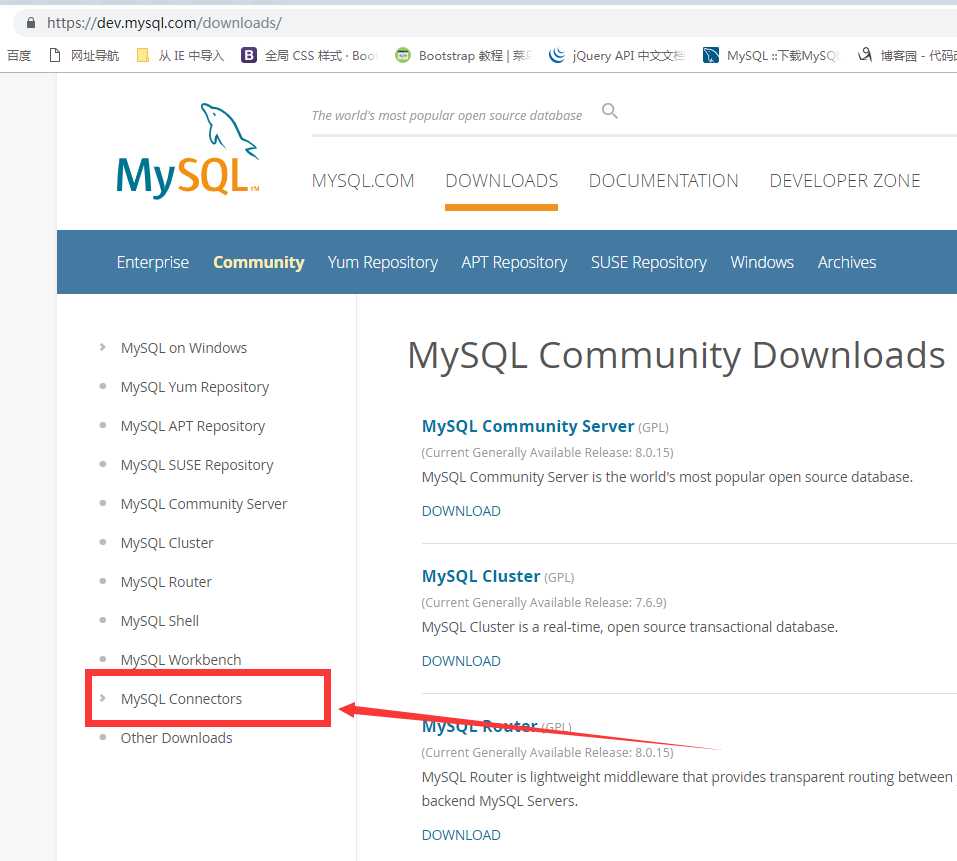Click 'MySQL Router is lightweight middleware' description

(687, 789)
